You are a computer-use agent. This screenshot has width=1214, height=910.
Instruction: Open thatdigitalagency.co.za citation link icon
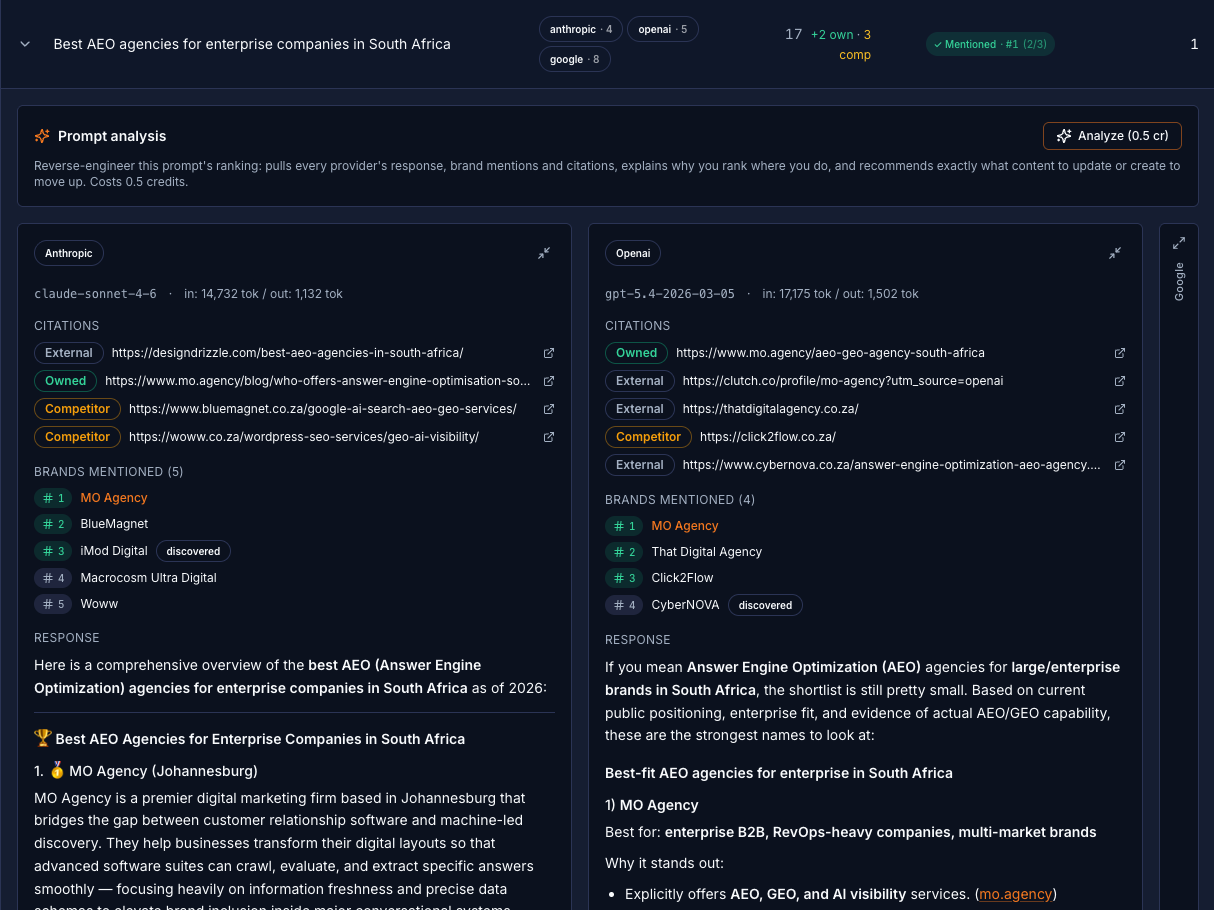click(x=1120, y=409)
